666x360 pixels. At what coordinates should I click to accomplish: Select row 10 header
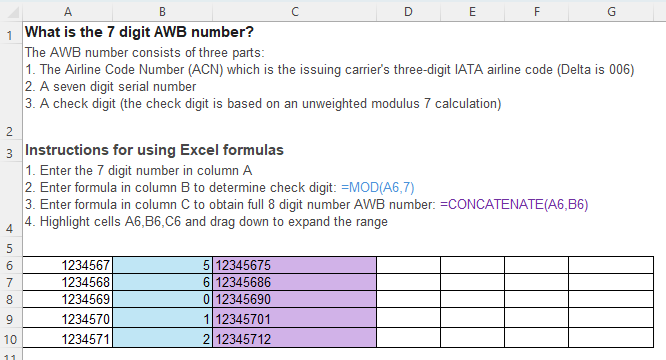(x=11, y=339)
